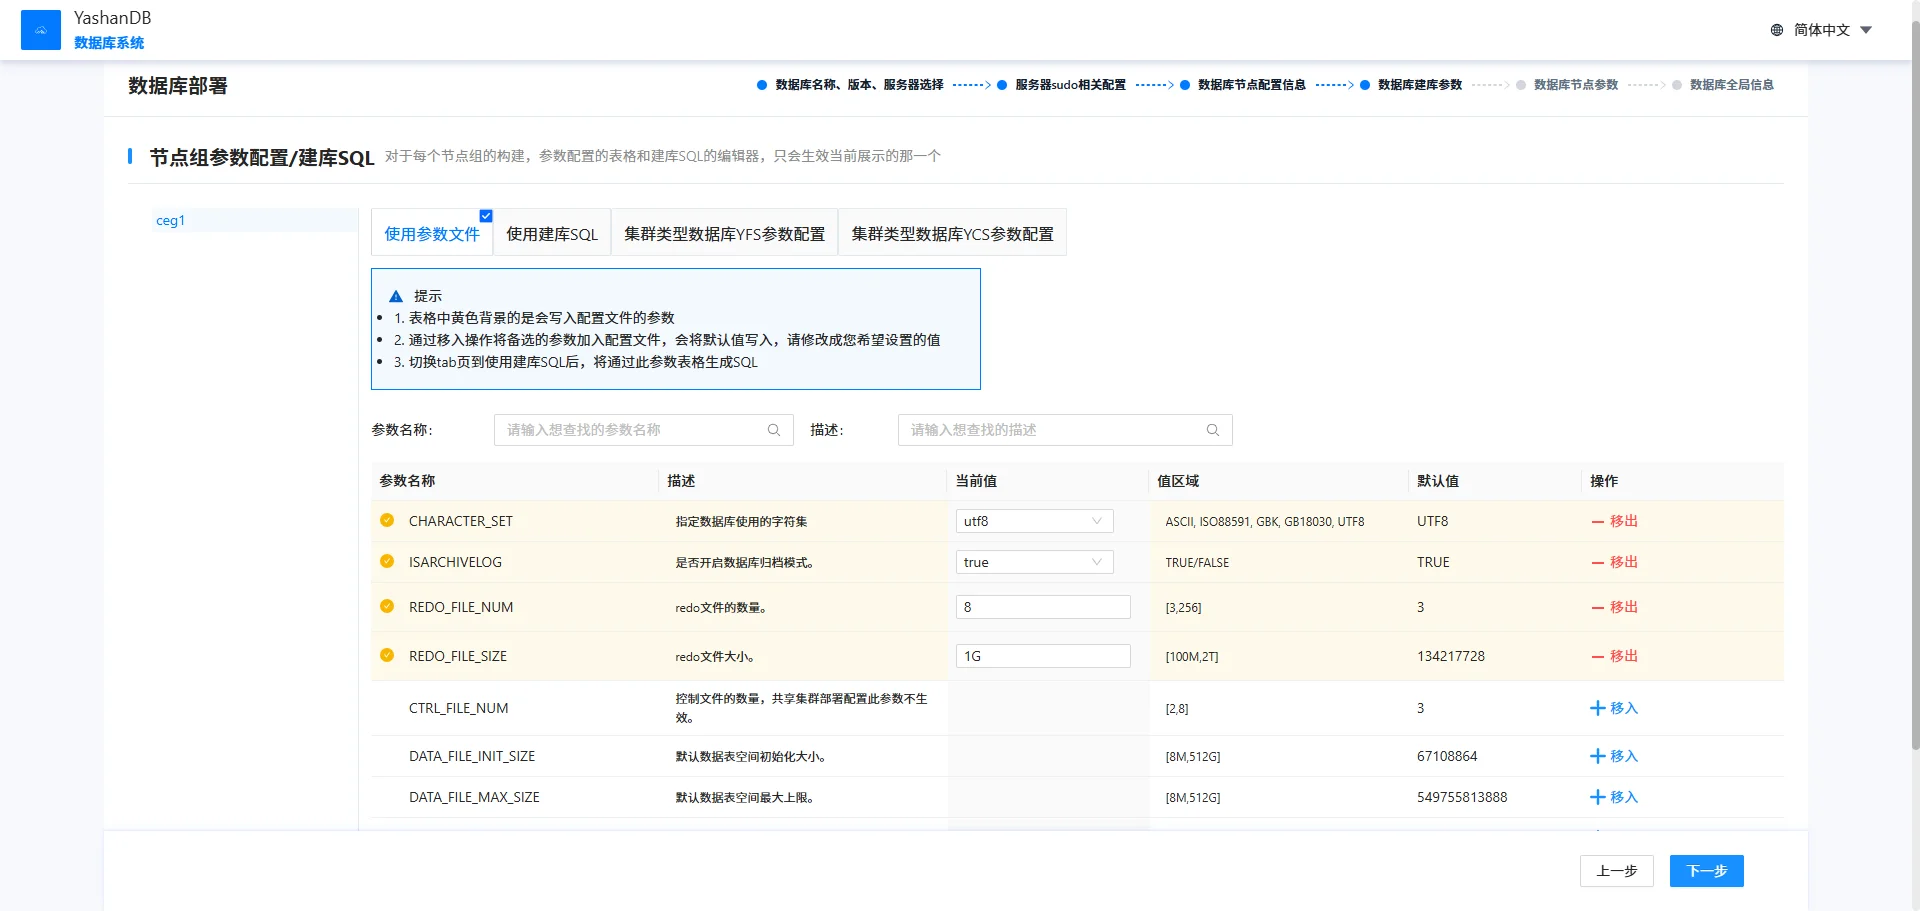Image resolution: width=1920 pixels, height=911 pixels.
Task: Toggle the yellow check on ISARCHIVELOG row
Action: coord(387,561)
